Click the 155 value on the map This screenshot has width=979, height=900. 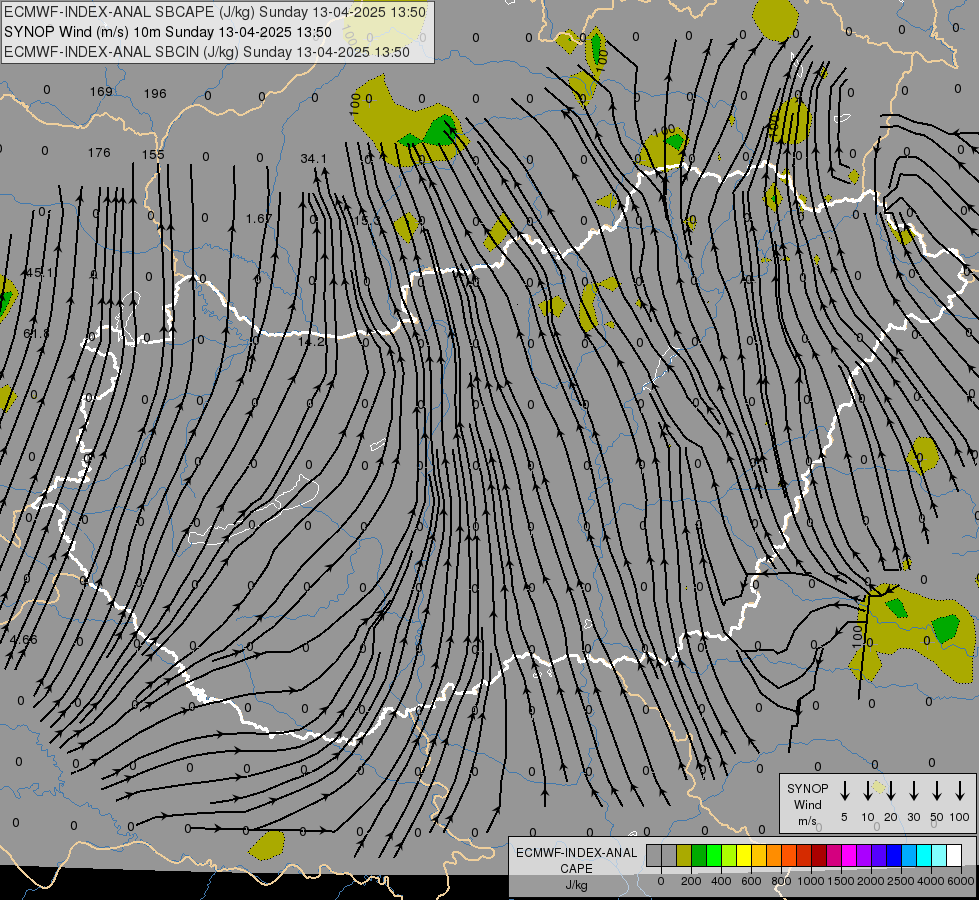coord(153,154)
